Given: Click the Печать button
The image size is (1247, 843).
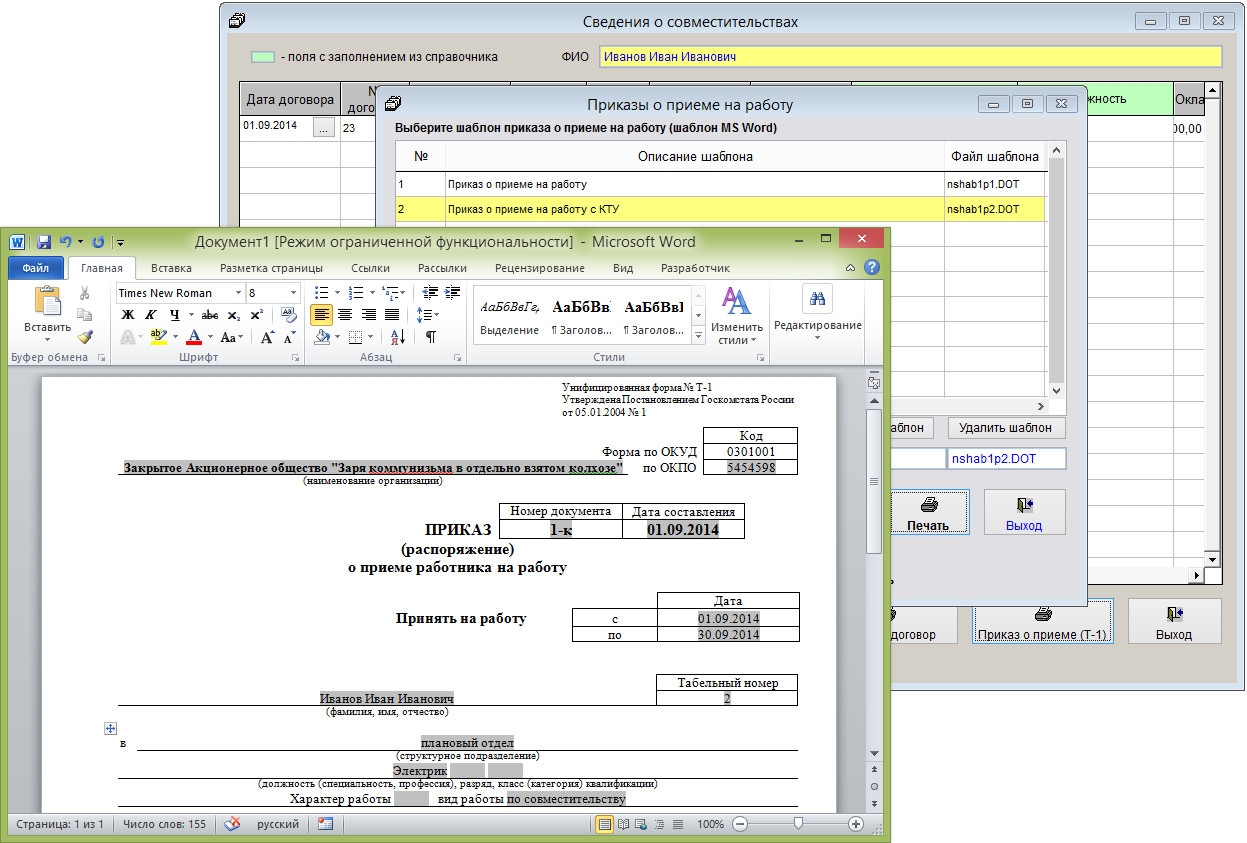Looking at the screenshot, I should point(927,512).
